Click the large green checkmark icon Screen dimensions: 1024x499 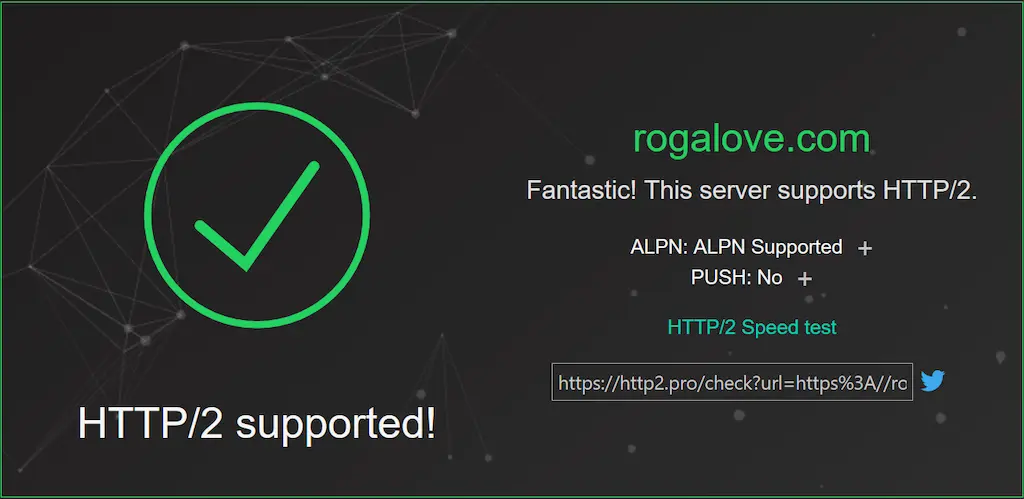tap(257, 216)
